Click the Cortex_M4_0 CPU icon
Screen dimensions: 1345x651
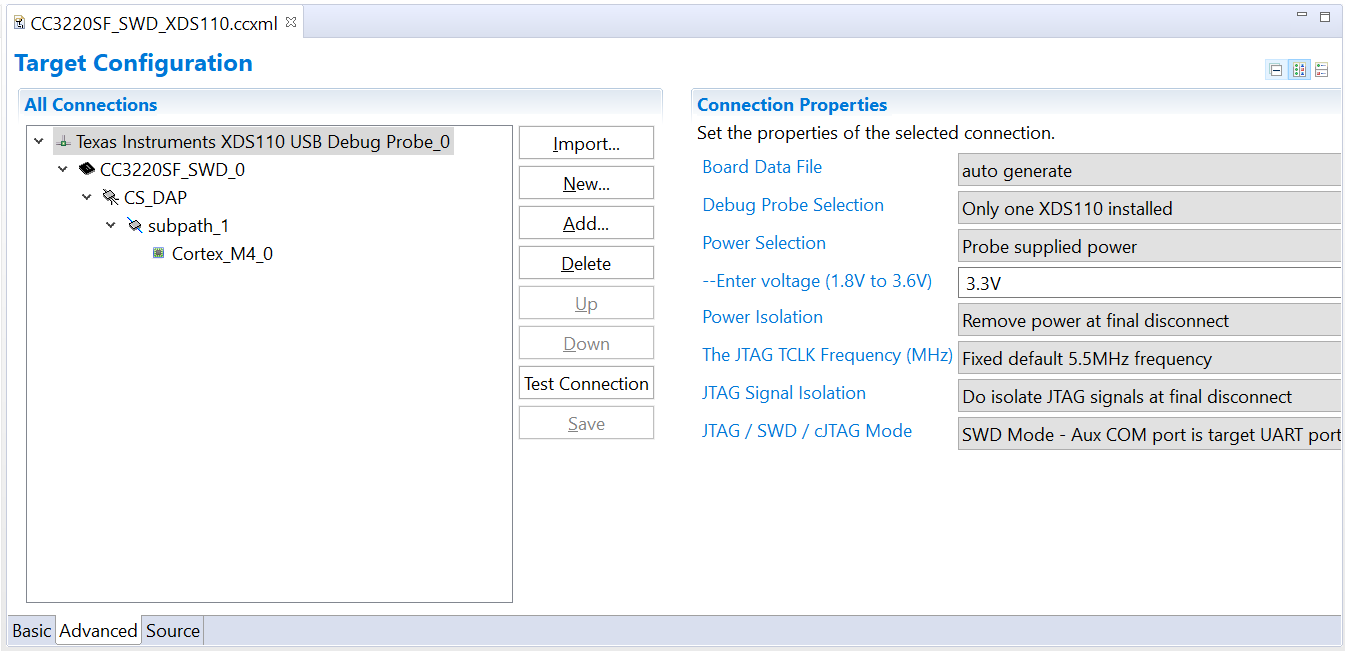(x=158, y=254)
